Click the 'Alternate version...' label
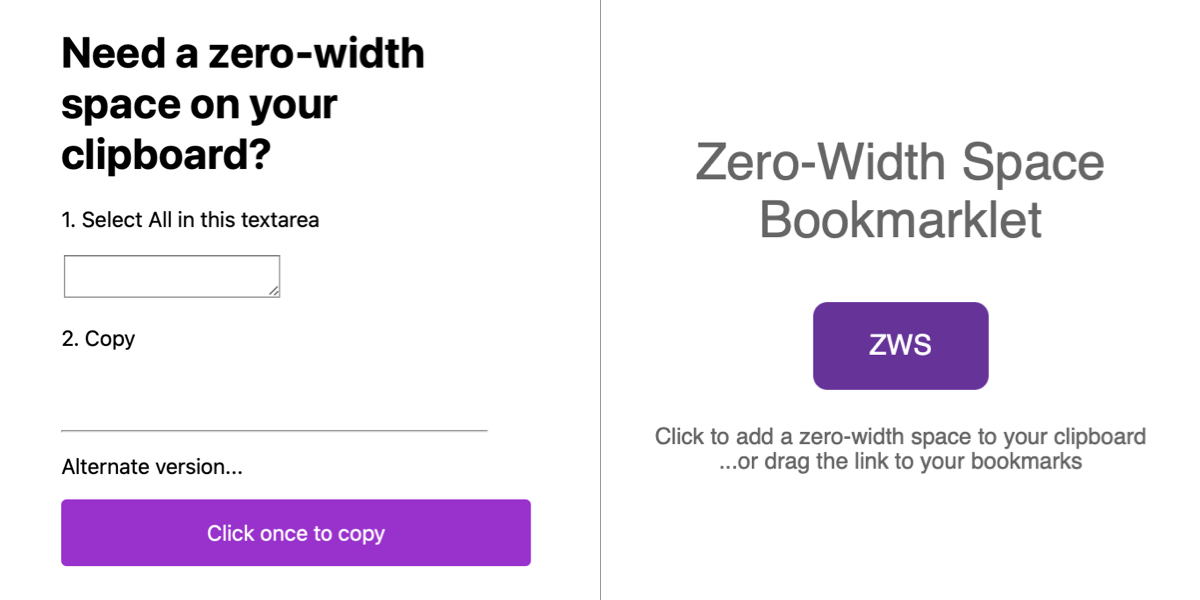This screenshot has height=600, width=1200. [152, 467]
